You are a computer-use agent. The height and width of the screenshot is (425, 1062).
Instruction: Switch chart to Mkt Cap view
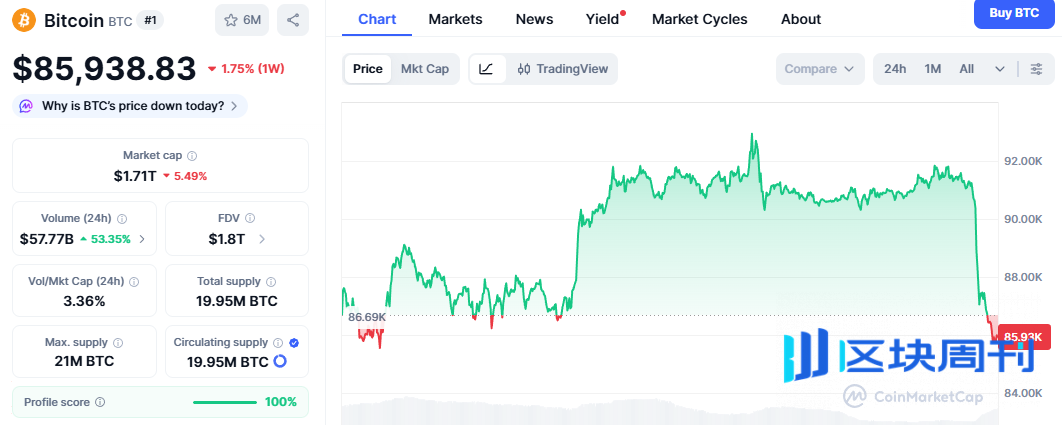425,69
